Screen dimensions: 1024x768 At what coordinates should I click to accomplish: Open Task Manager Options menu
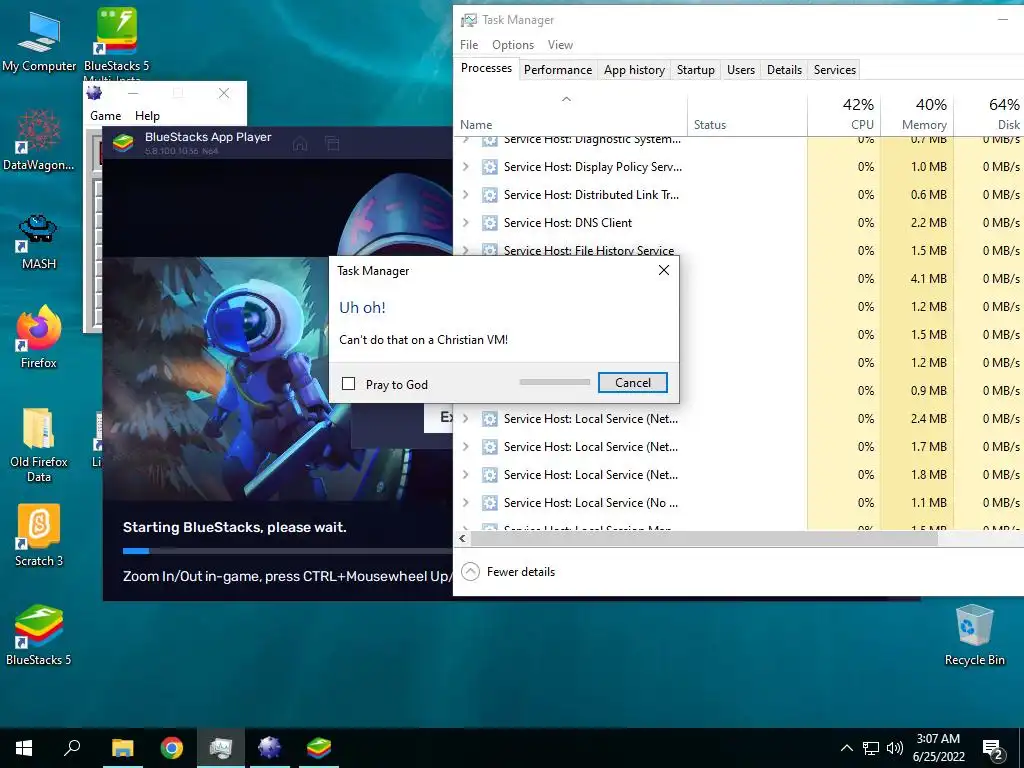click(513, 44)
